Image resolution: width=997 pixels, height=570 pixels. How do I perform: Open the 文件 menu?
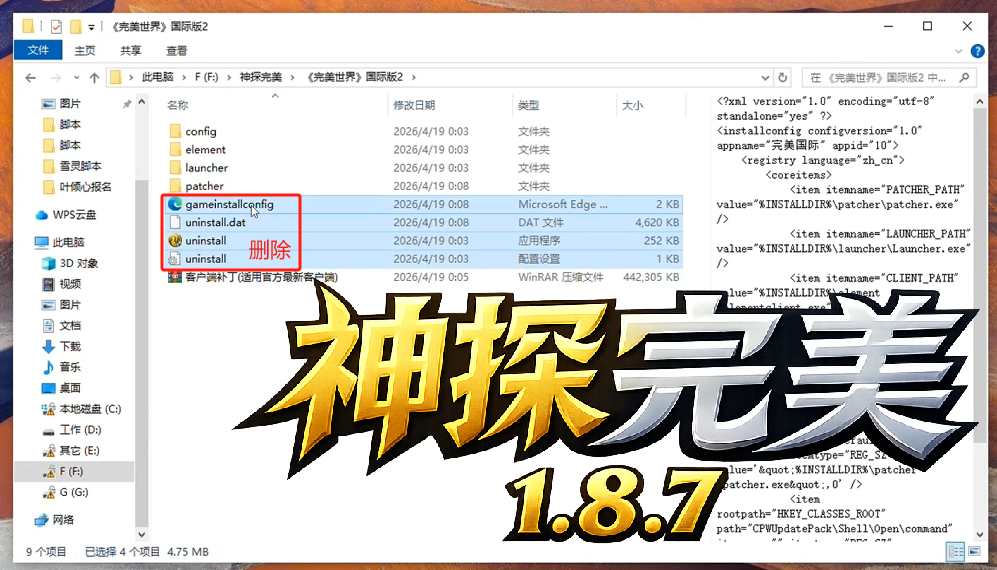pos(38,51)
